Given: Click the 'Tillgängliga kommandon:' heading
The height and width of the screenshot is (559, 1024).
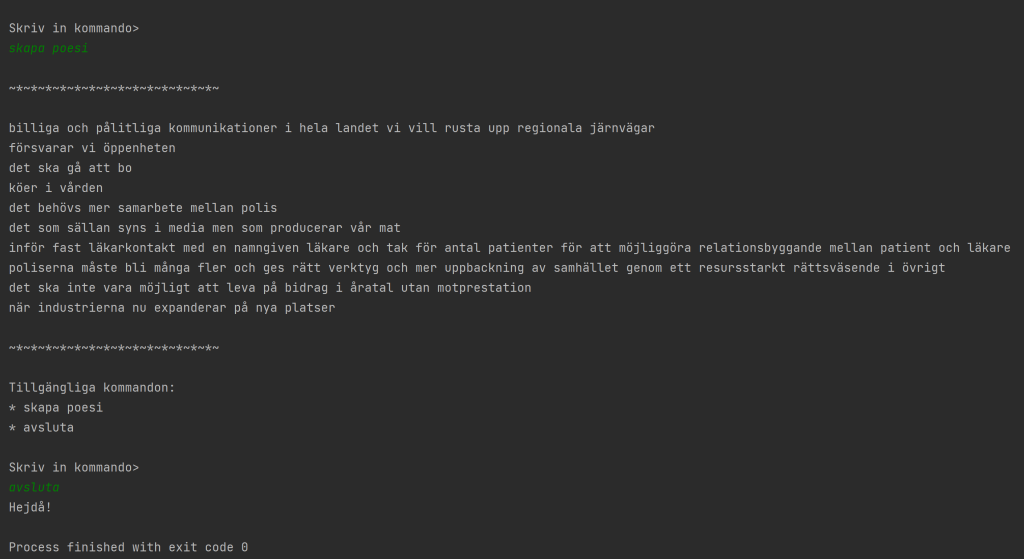Looking at the screenshot, I should coord(92,387).
